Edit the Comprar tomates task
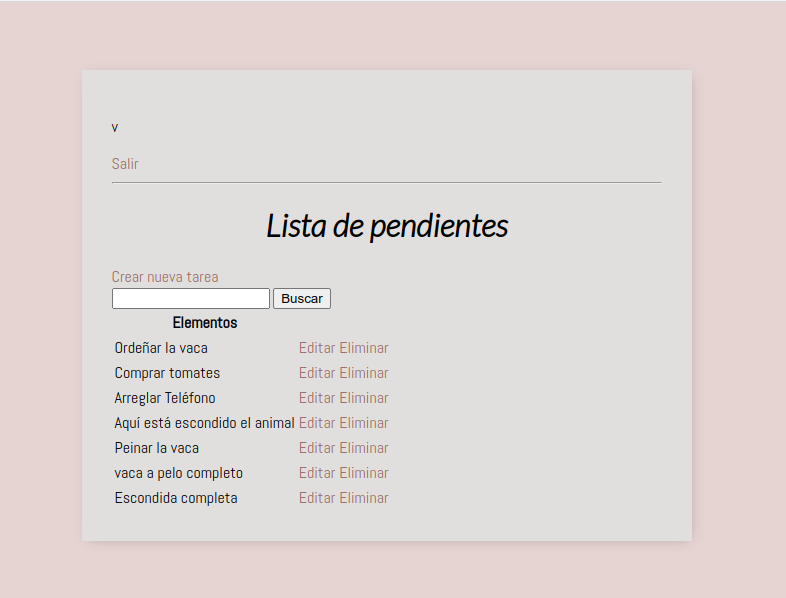Viewport: 786px width, 598px height. click(x=316, y=373)
